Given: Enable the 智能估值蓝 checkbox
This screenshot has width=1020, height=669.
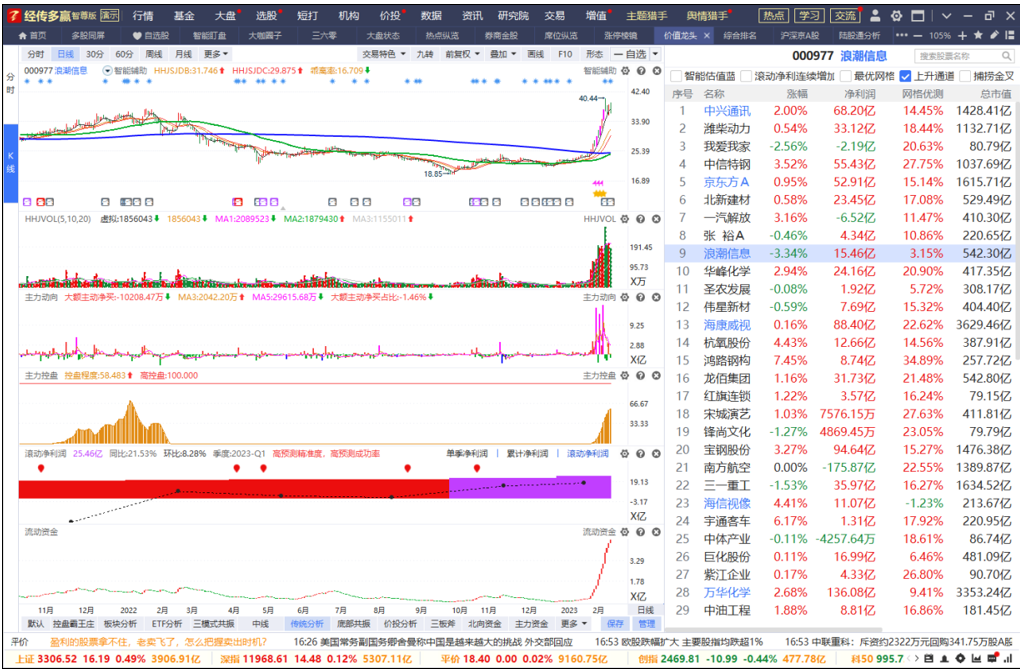Looking at the screenshot, I should click(676, 76).
